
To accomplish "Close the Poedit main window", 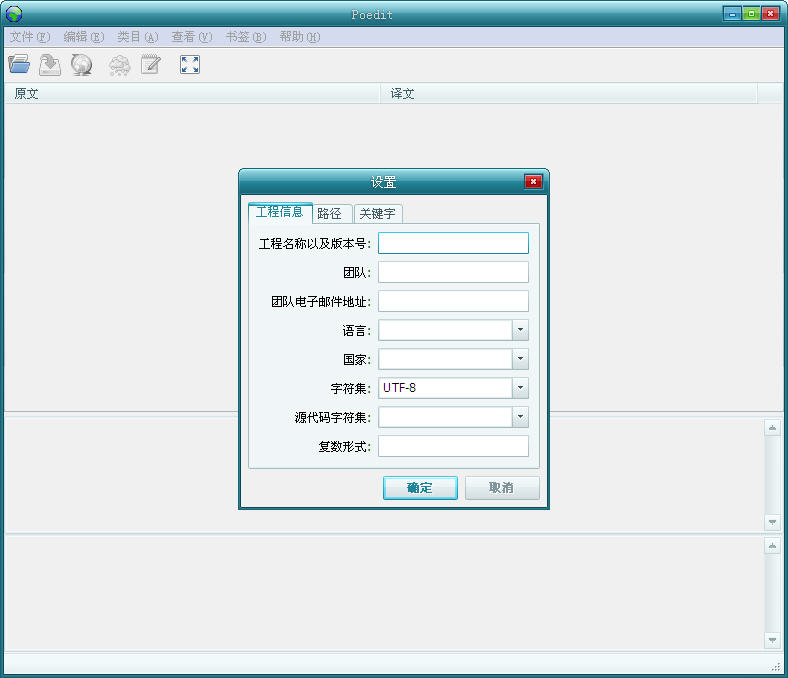I will point(770,14).
